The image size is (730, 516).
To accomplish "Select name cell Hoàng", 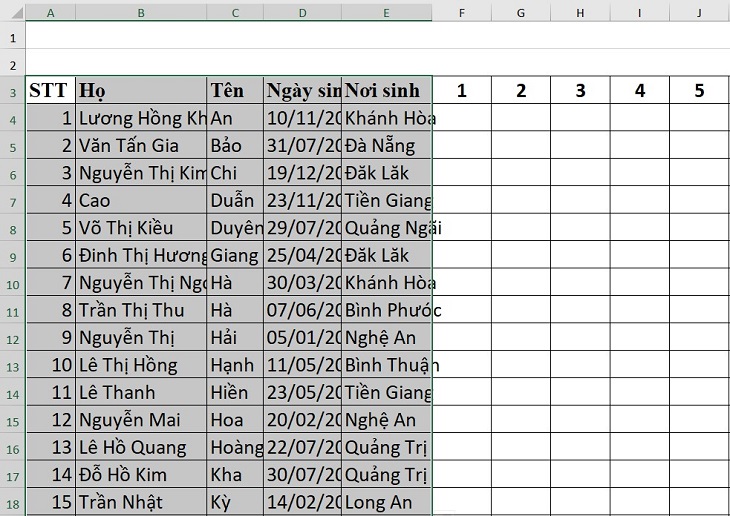I will pos(235,448).
